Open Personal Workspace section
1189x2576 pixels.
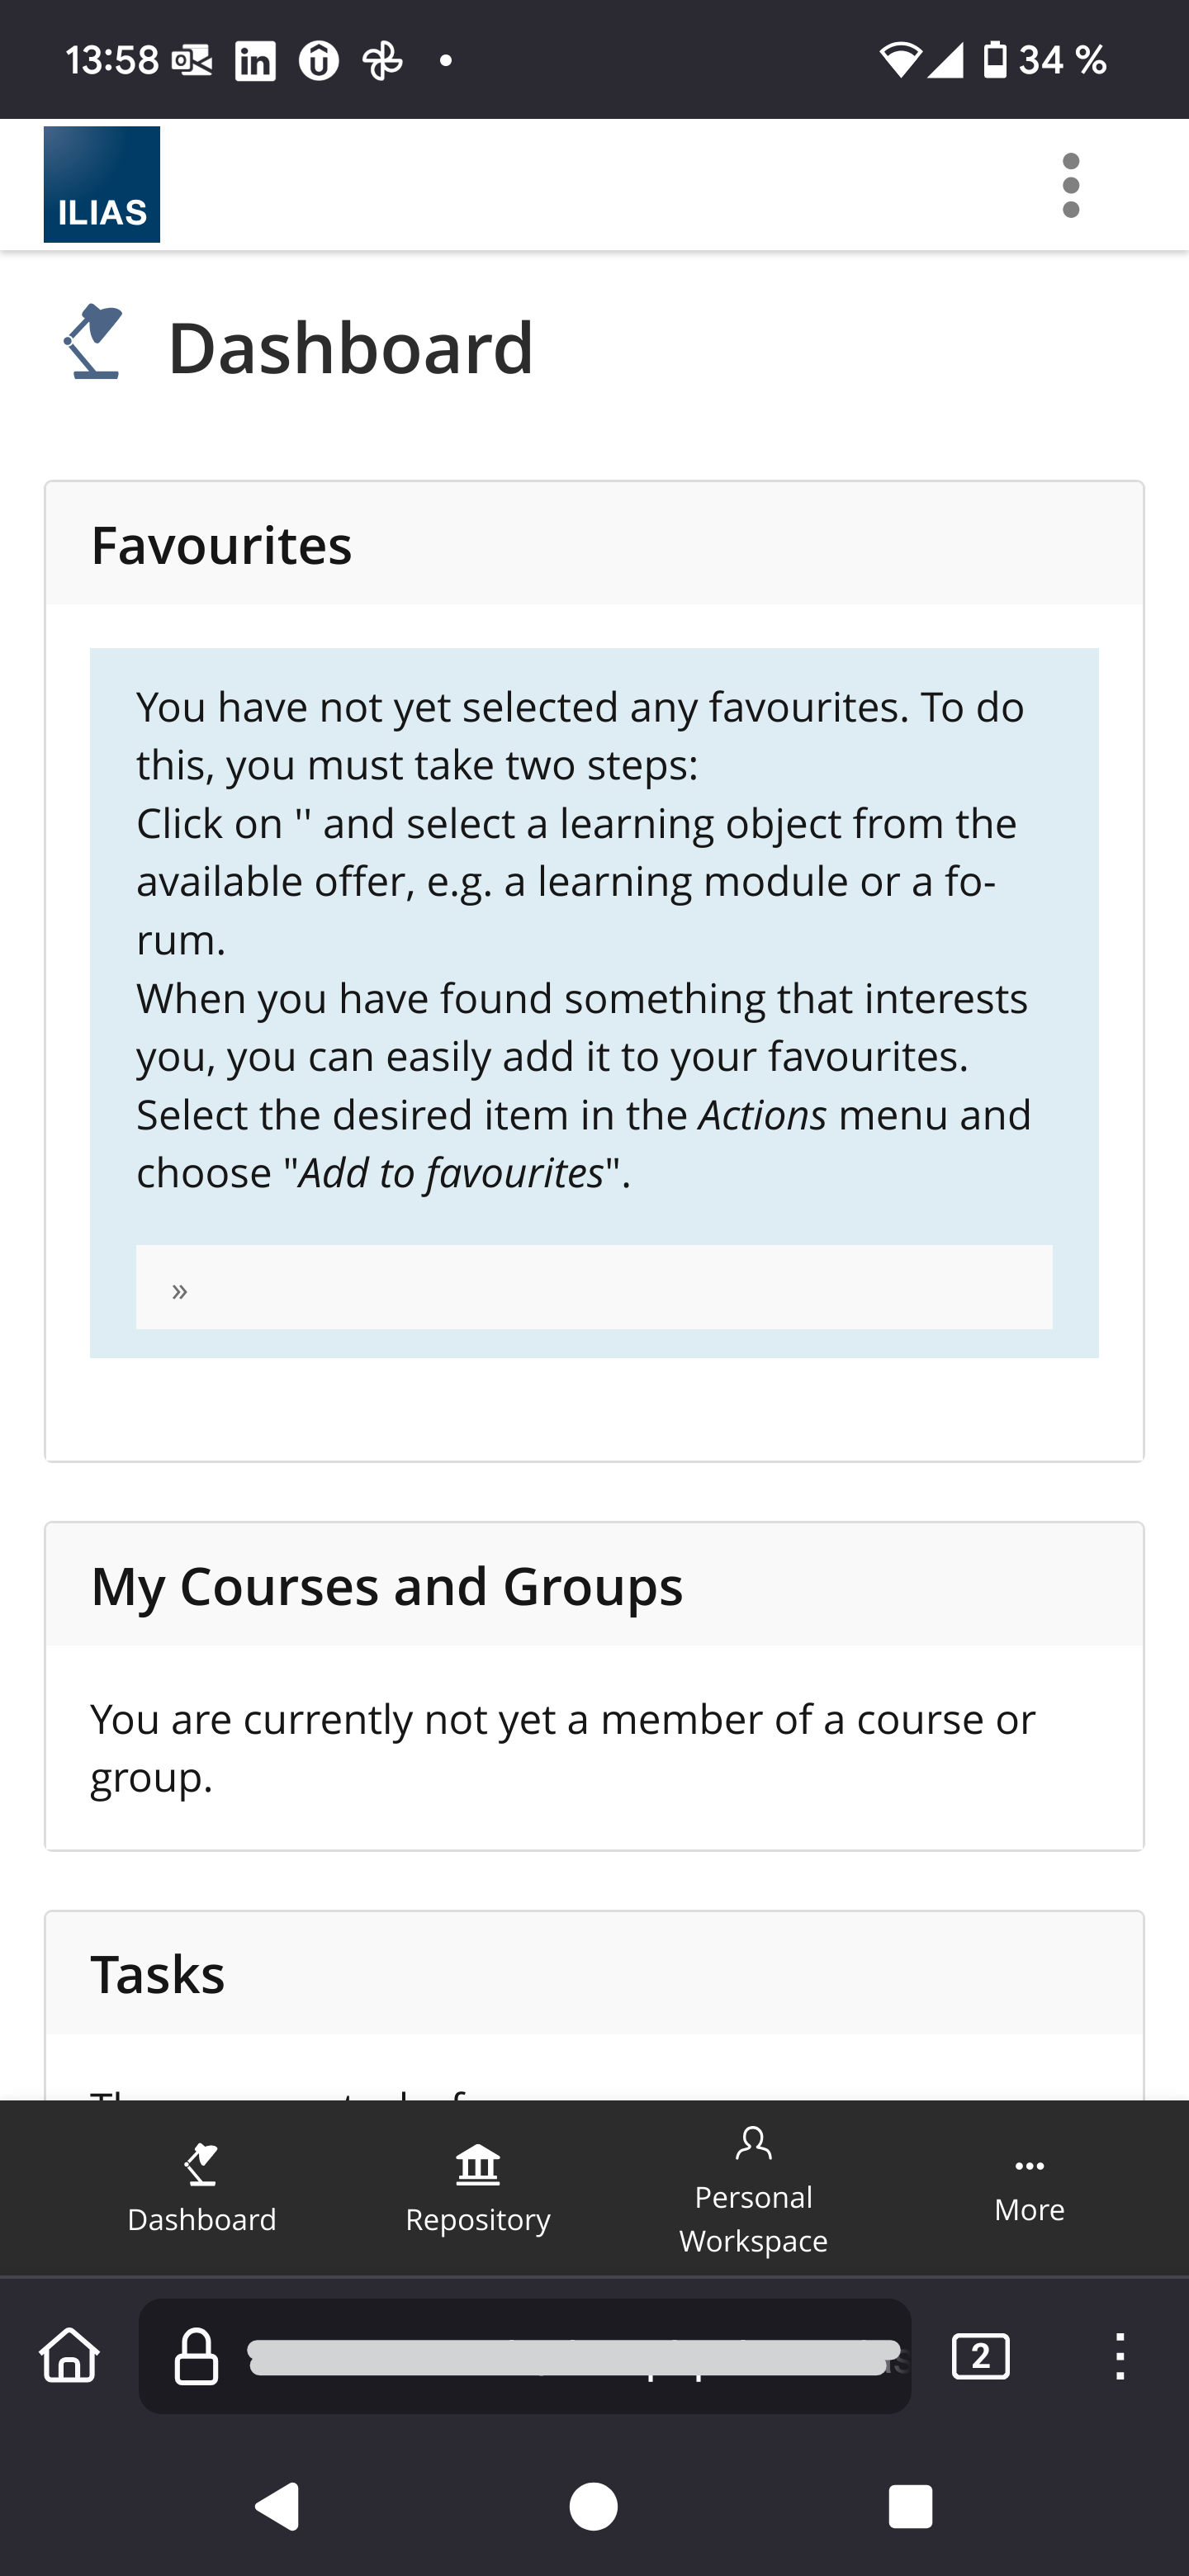(753, 2188)
